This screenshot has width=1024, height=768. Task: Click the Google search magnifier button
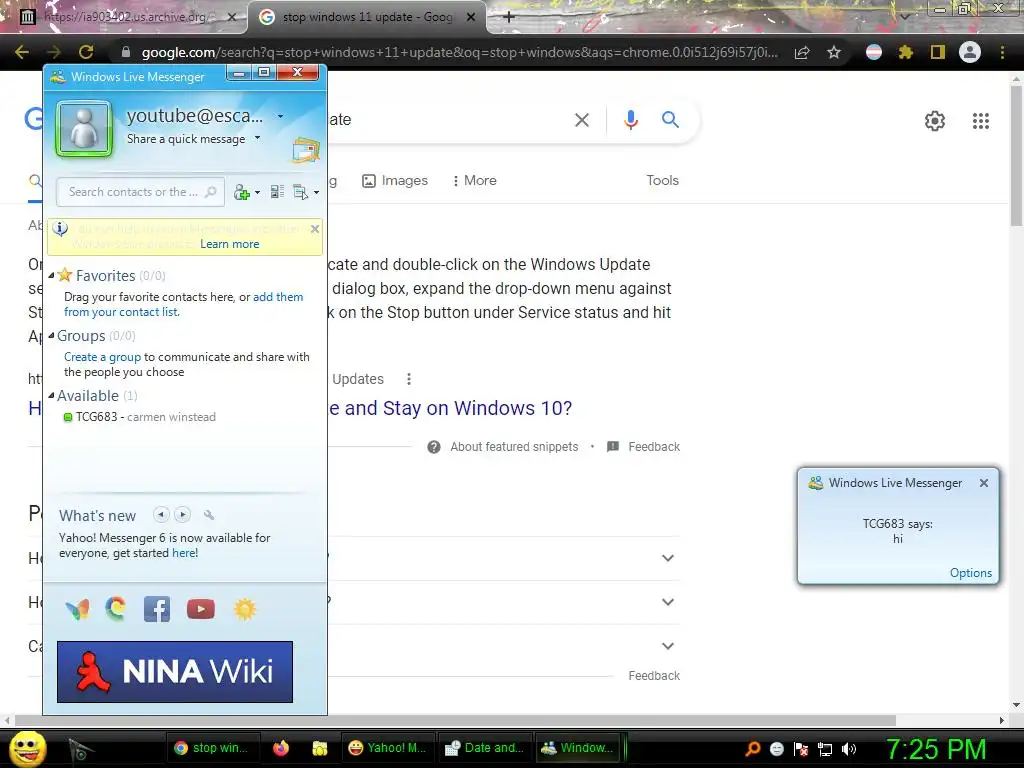pyautogui.click(x=670, y=120)
